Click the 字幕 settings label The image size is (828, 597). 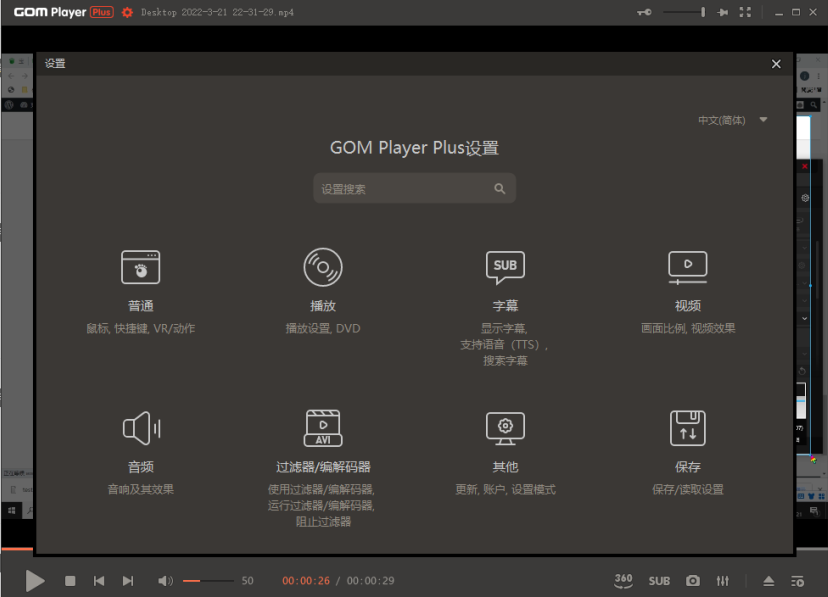click(x=505, y=306)
